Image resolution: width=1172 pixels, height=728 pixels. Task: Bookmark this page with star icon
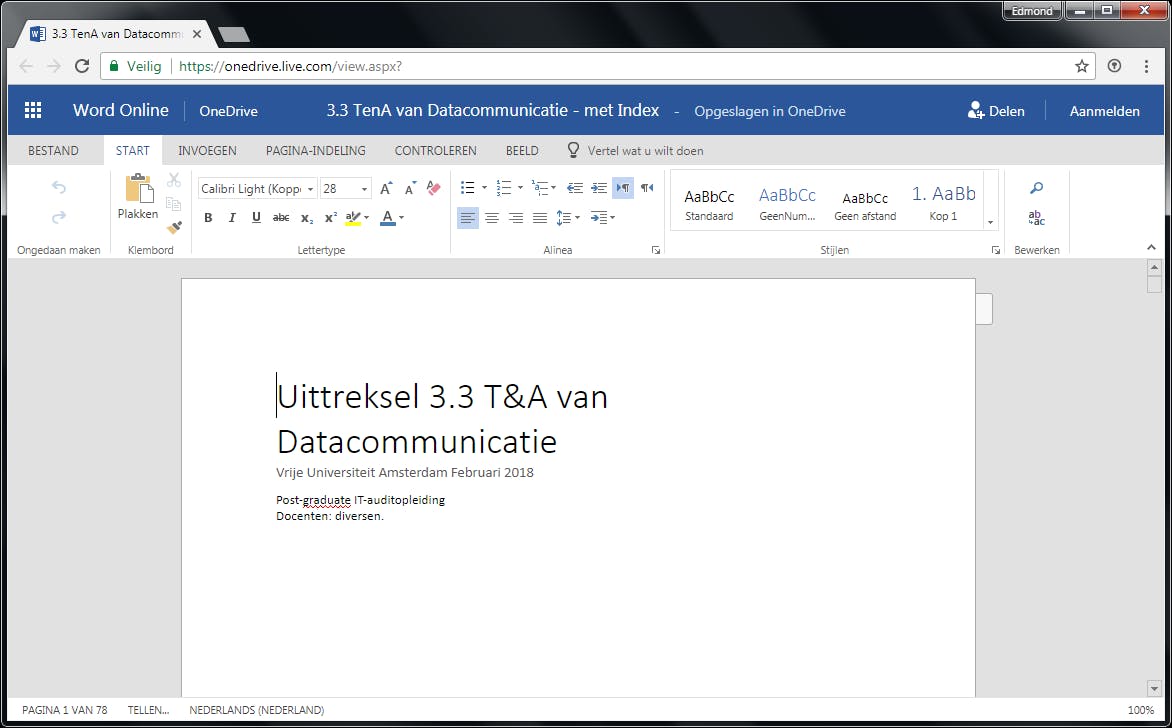click(x=1082, y=66)
